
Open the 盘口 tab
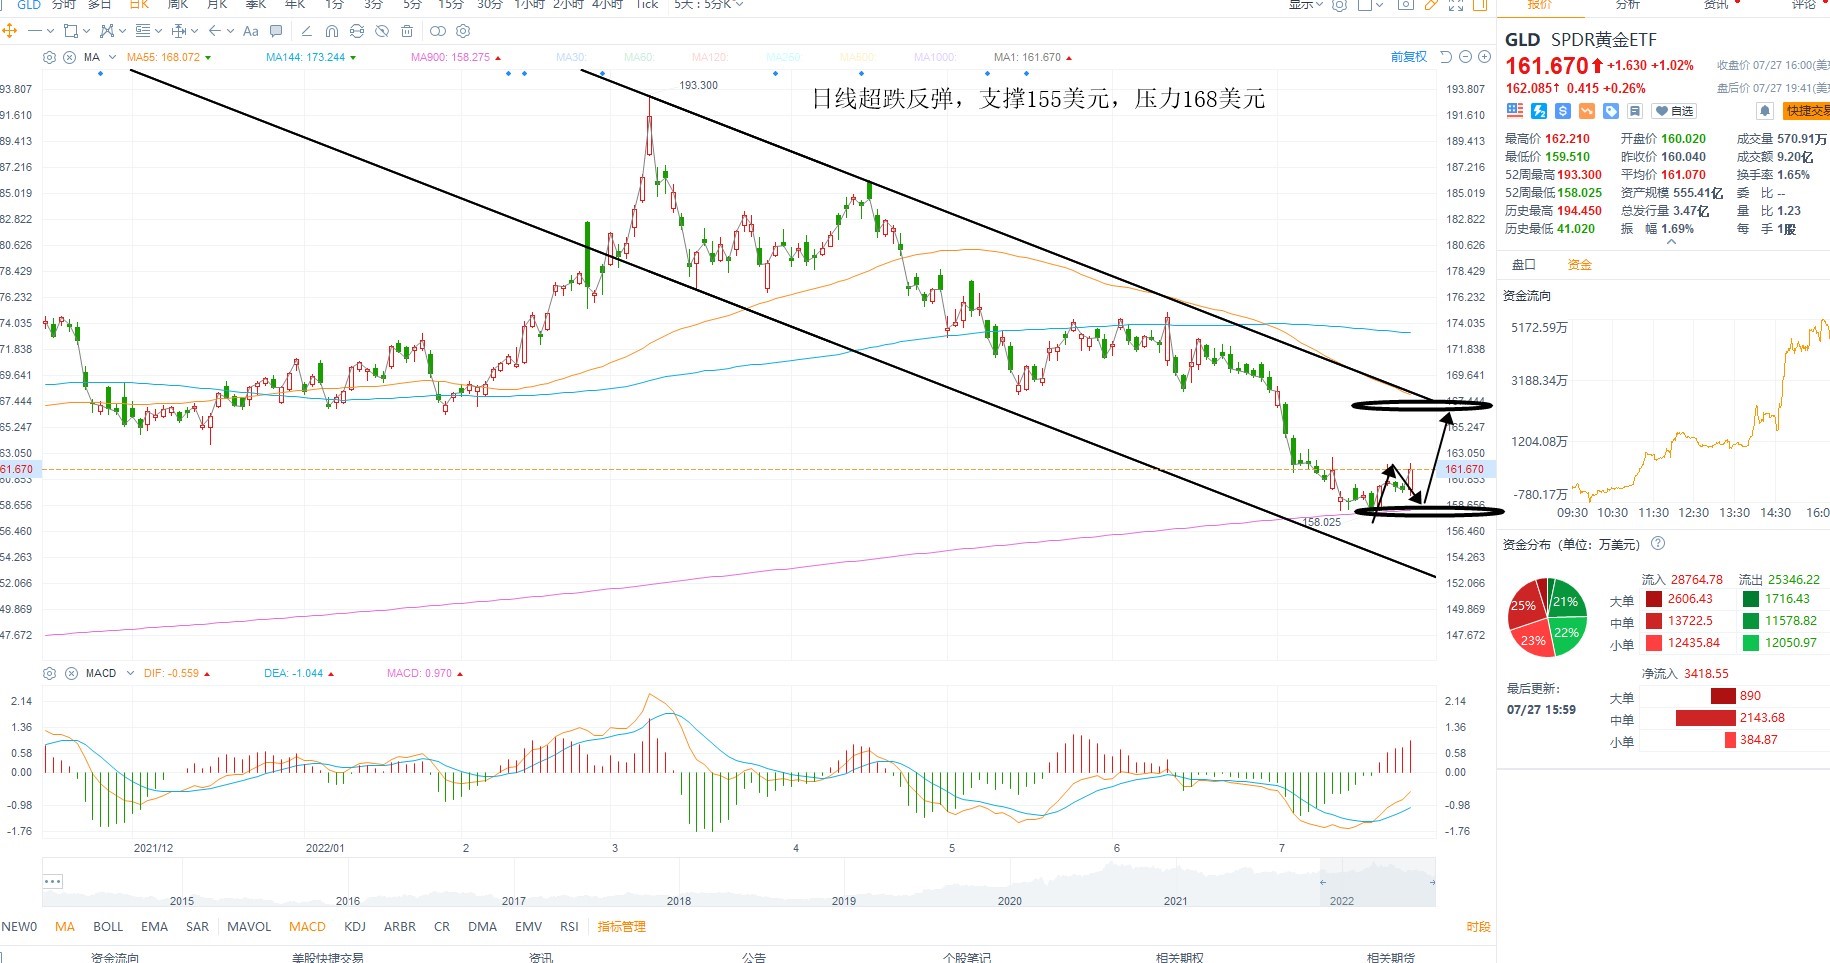(1524, 265)
